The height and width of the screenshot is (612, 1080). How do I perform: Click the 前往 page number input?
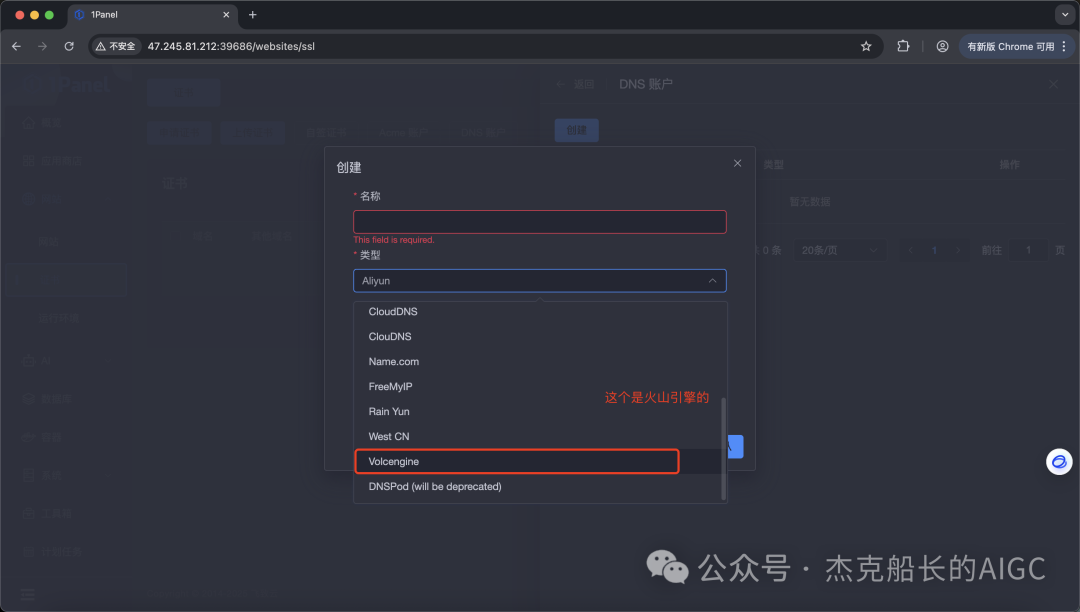1028,250
